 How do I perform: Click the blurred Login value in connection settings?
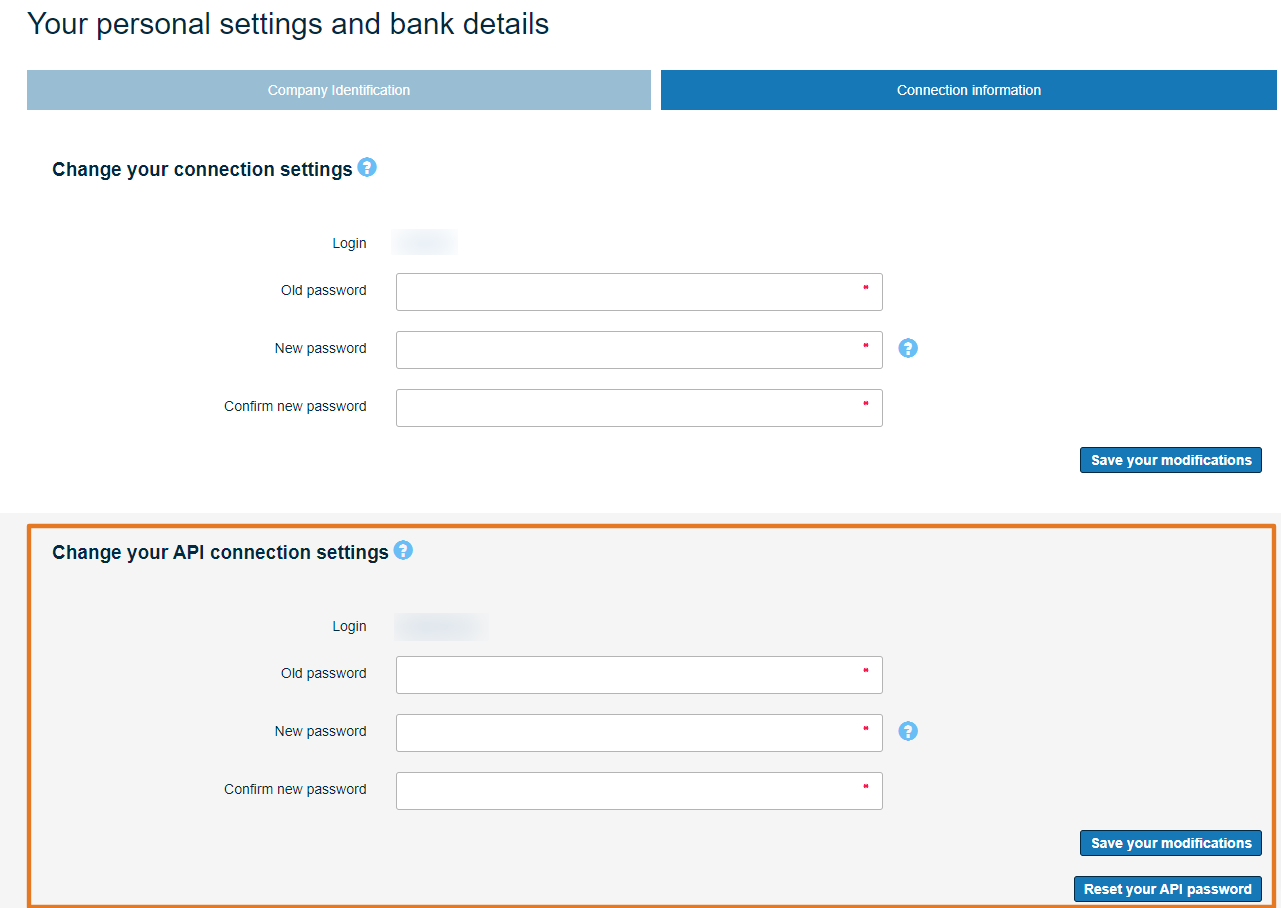pos(424,243)
